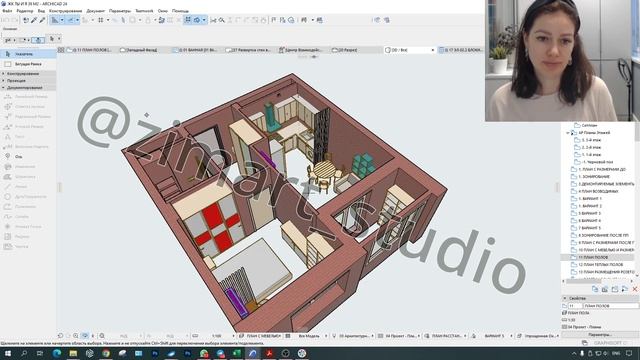Select the 12 ПЛАН ТЕПЛЫХ ПОЛОВ view
This screenshot has height=360, width=640.
tap(600, 265)
